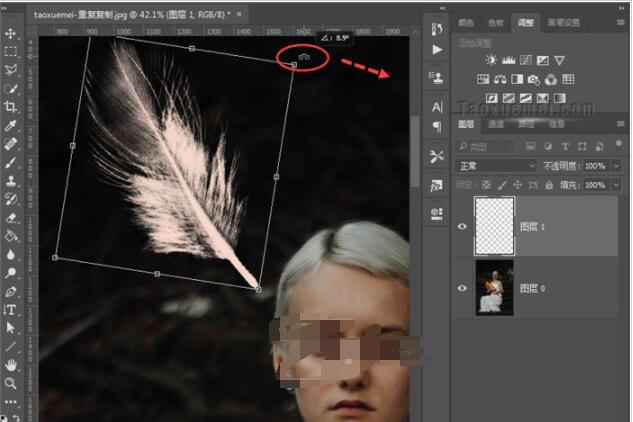
Task: Open the Adjustments panel flyout menu
Action: [x=620, y=23]
